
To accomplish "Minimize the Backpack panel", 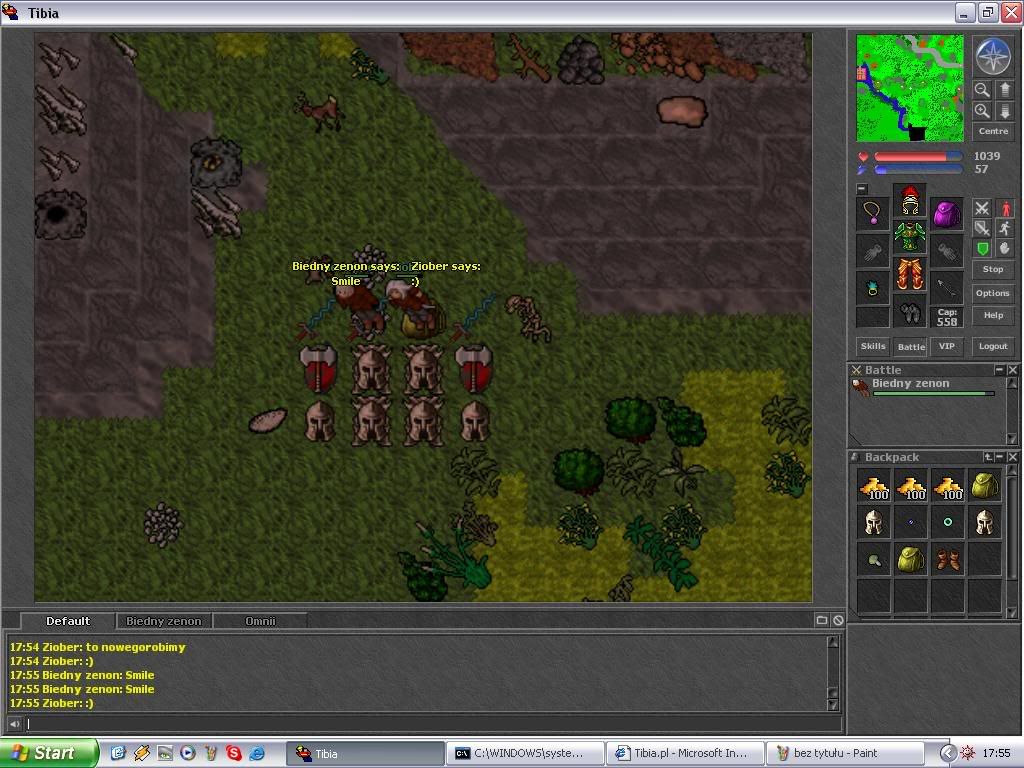I will (1000, 456).
